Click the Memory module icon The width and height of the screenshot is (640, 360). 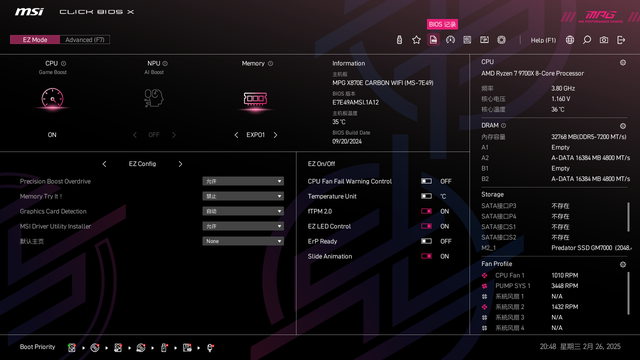coord(255,99)
